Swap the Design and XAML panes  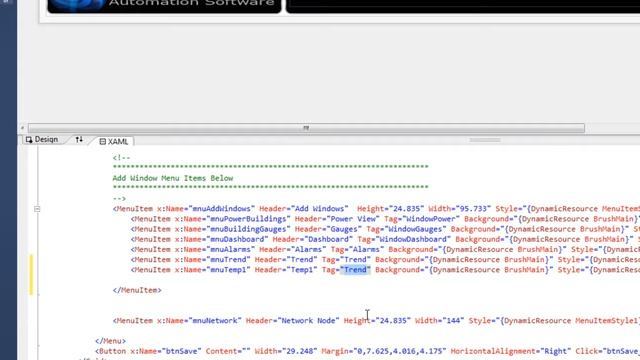79,140
